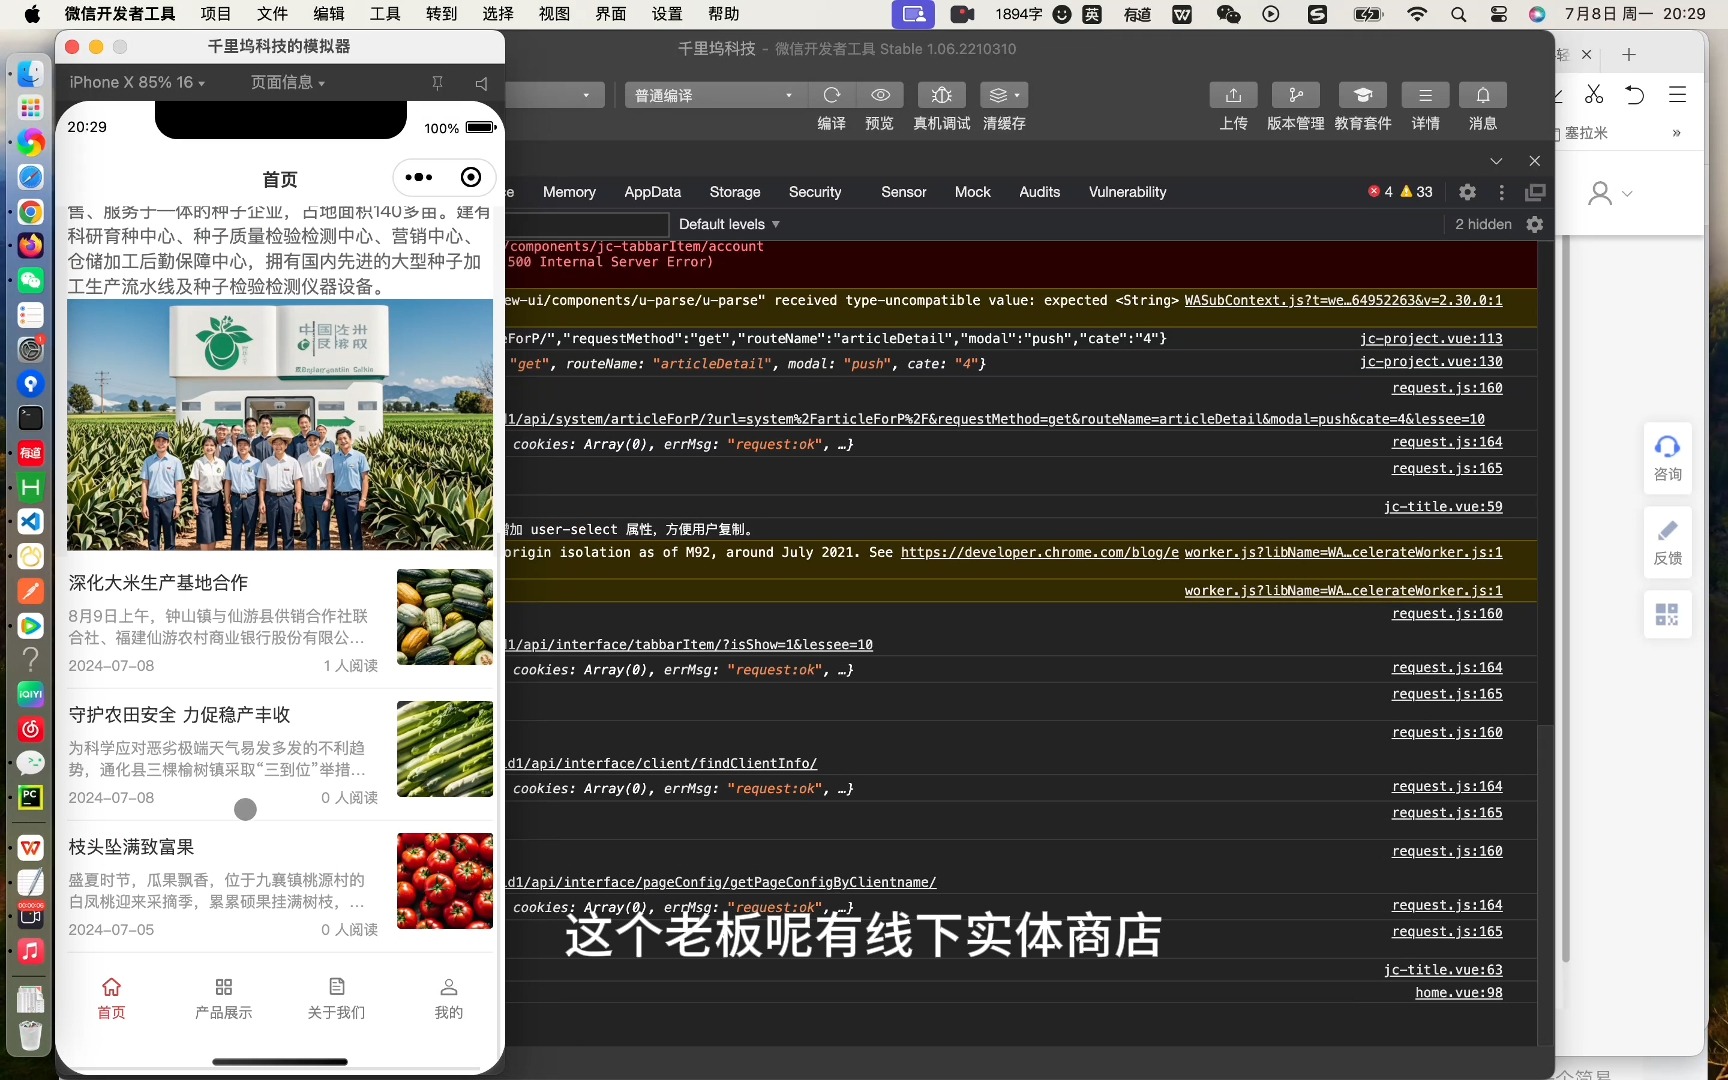
Task: Tap the 产品展示 tab in simulator
Action: click(224, 999)
